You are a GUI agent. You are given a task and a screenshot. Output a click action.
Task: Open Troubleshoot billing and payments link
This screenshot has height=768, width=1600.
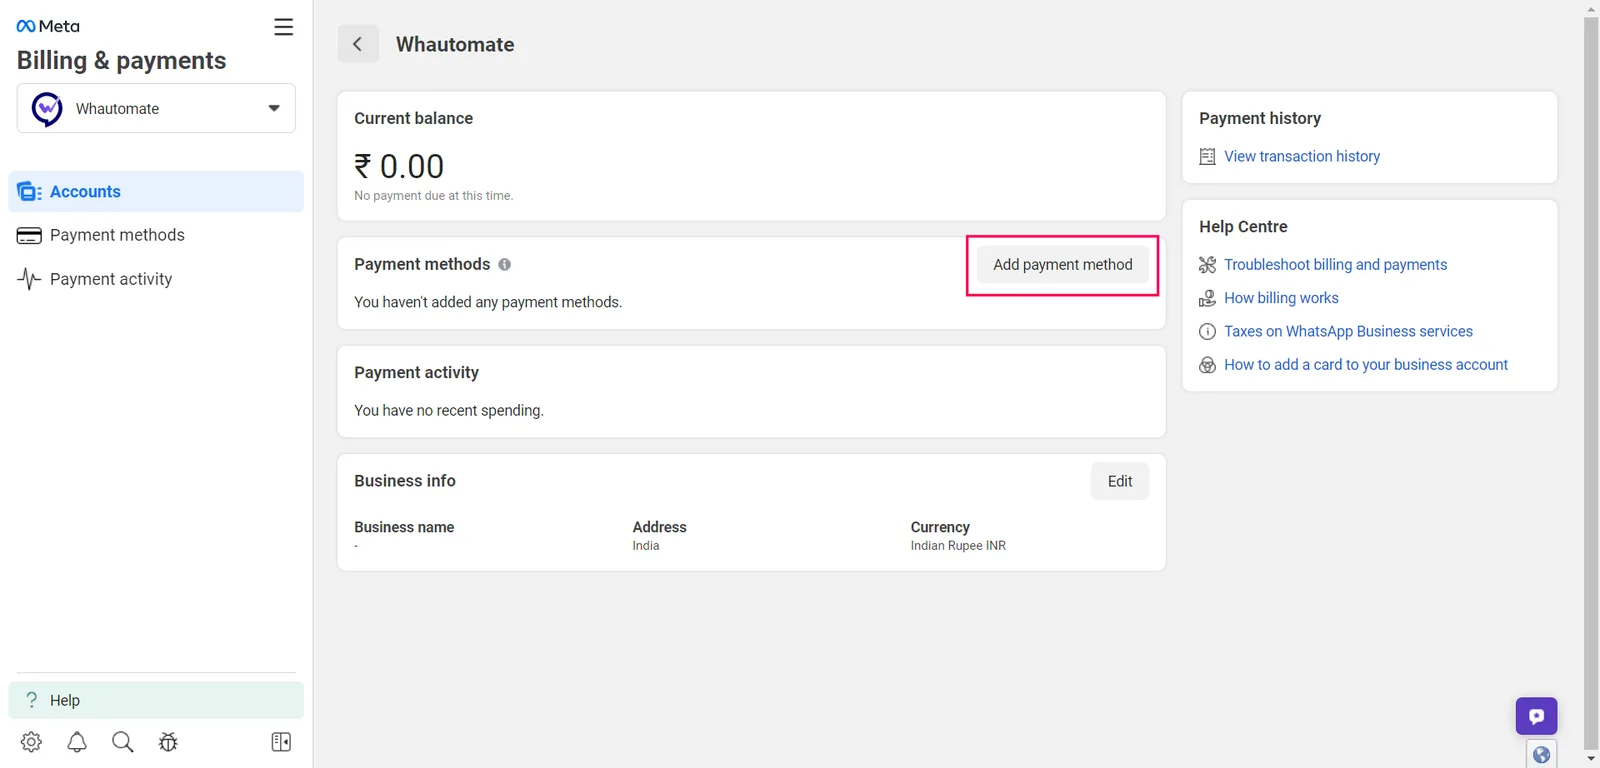click(1335, 265)
